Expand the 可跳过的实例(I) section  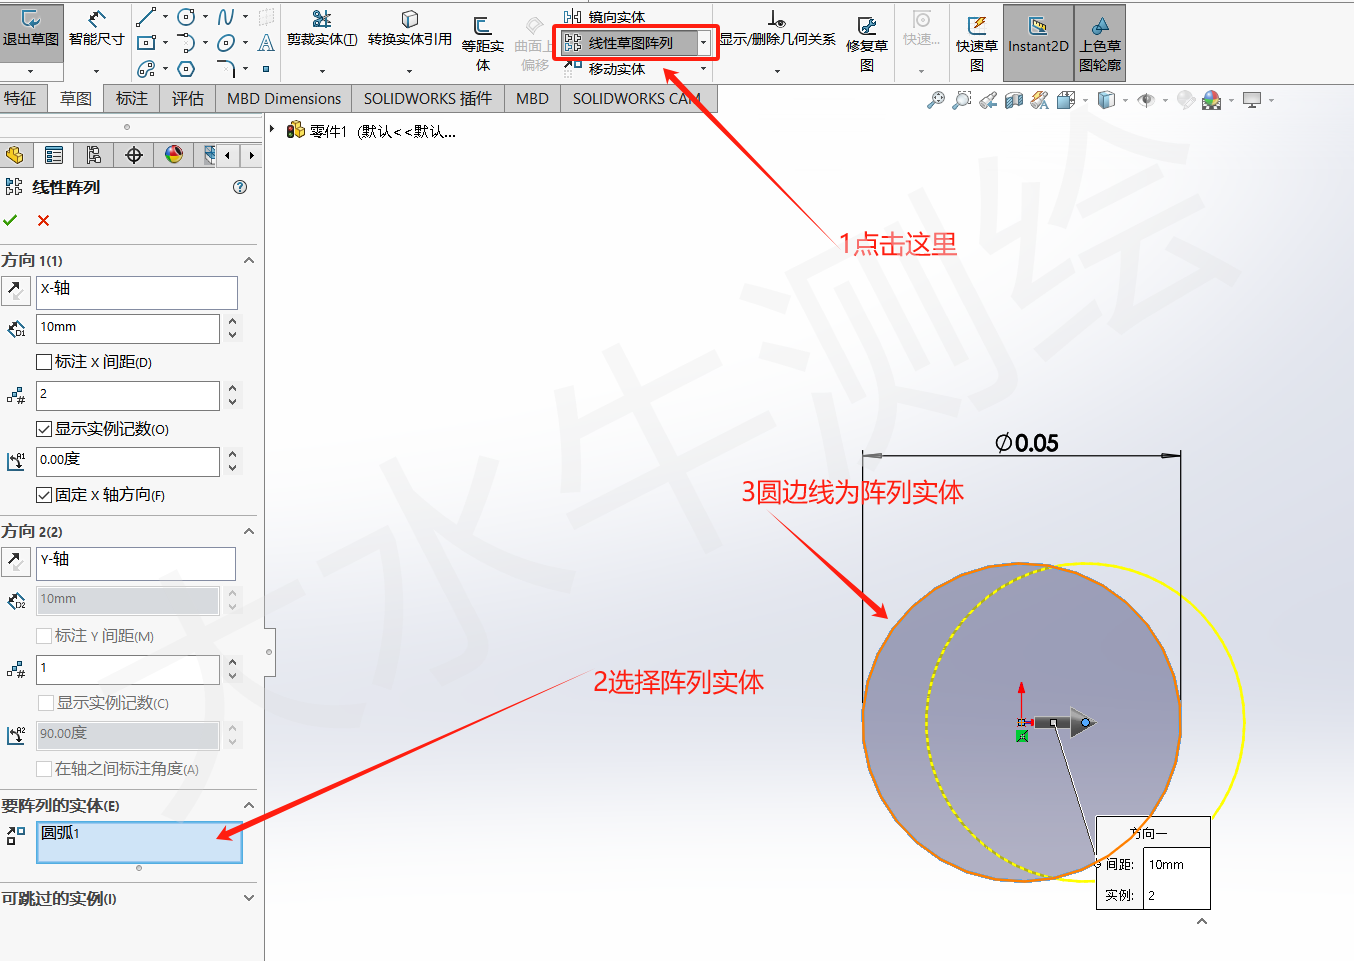tap(248, 897)
